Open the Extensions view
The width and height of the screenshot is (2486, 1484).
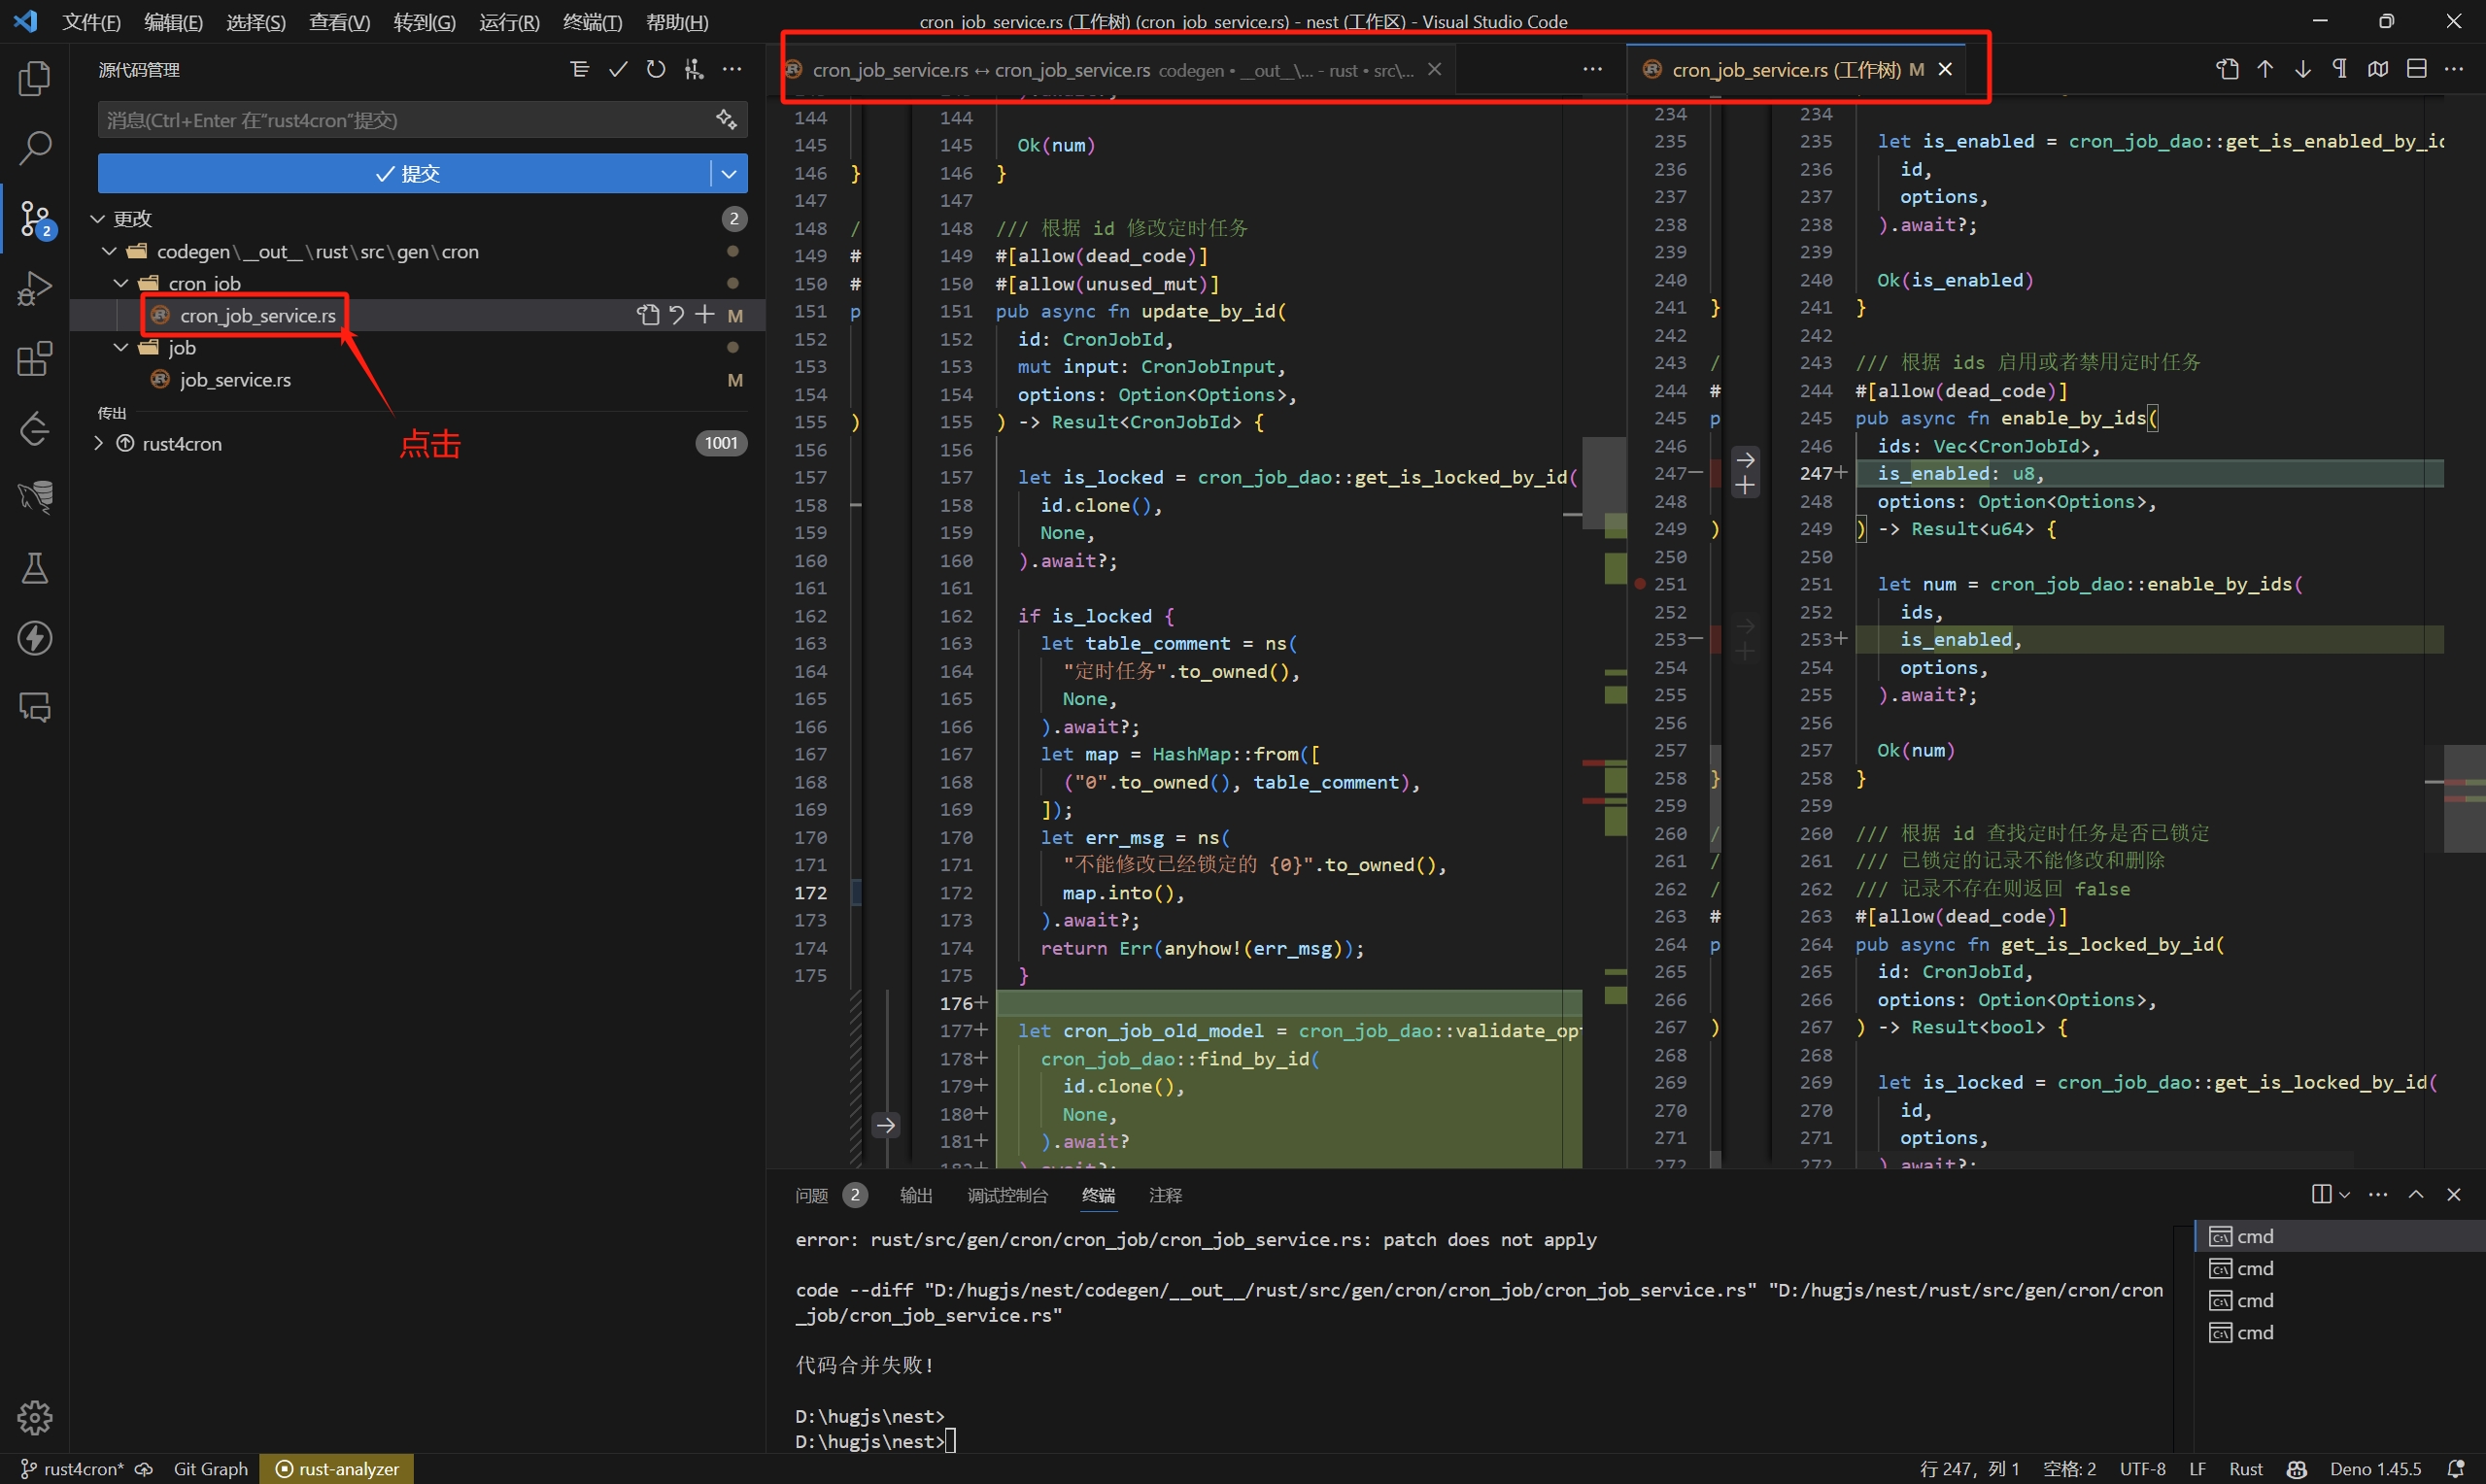coord(34,358)
